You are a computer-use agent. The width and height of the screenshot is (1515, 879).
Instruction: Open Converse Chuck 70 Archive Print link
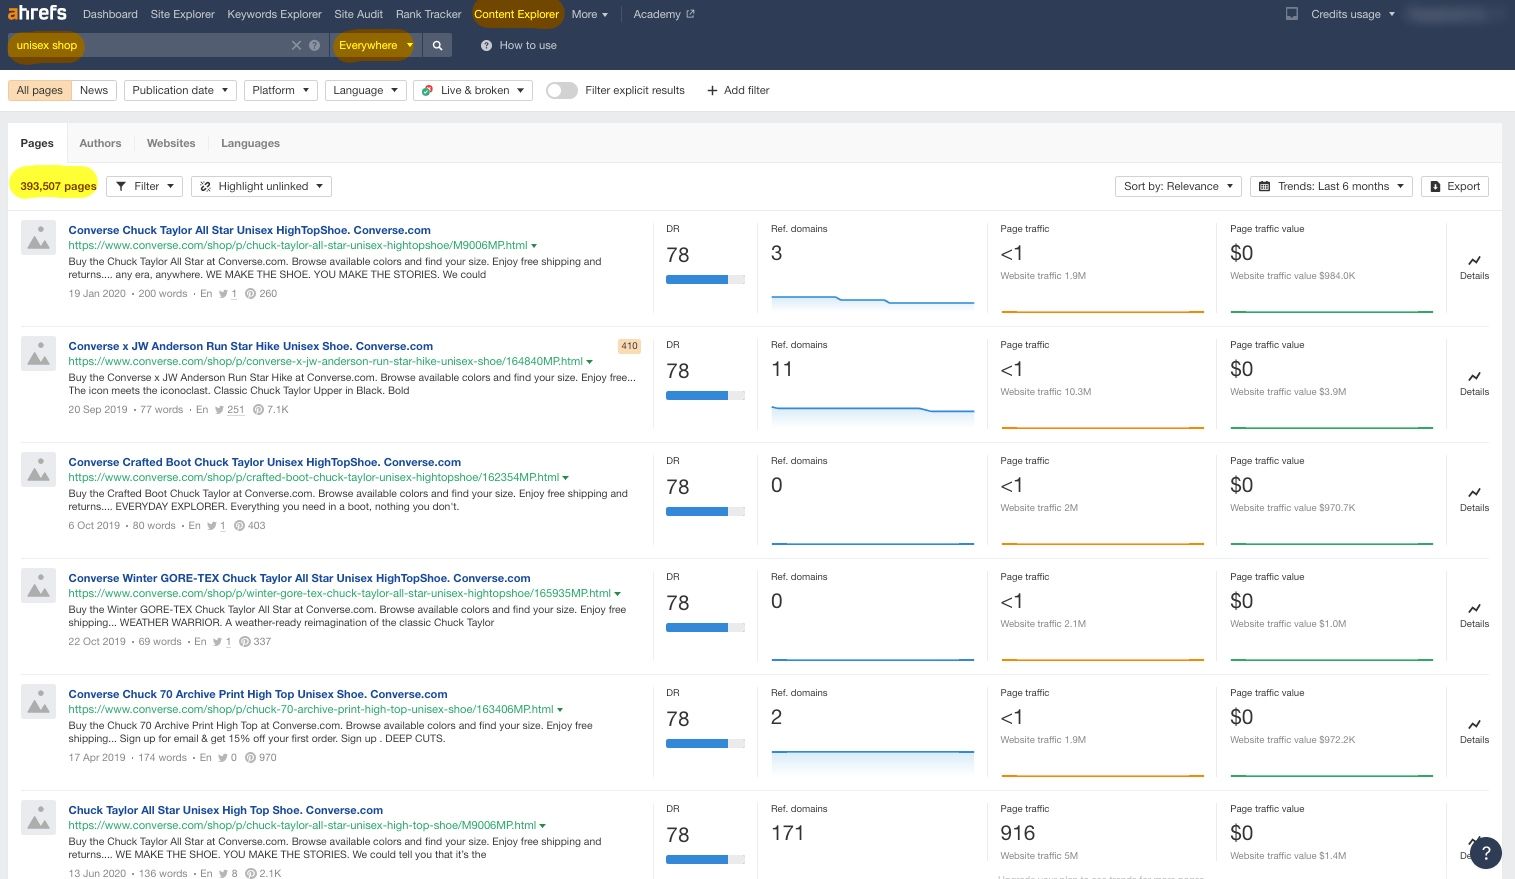[258, 694]
